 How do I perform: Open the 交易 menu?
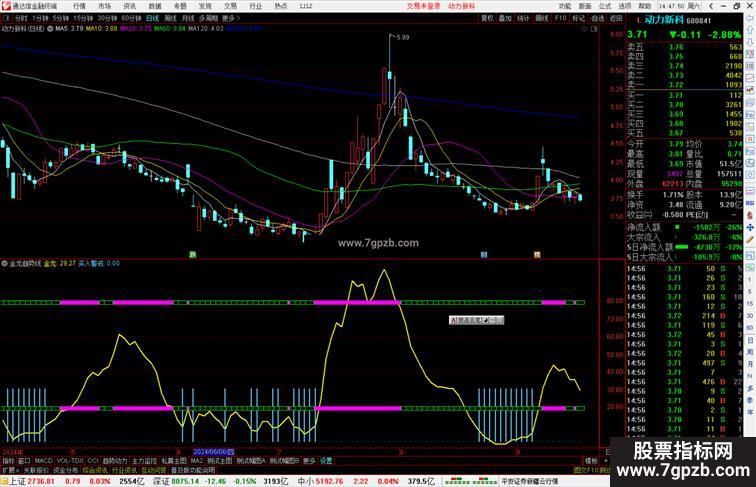(230, 6)
